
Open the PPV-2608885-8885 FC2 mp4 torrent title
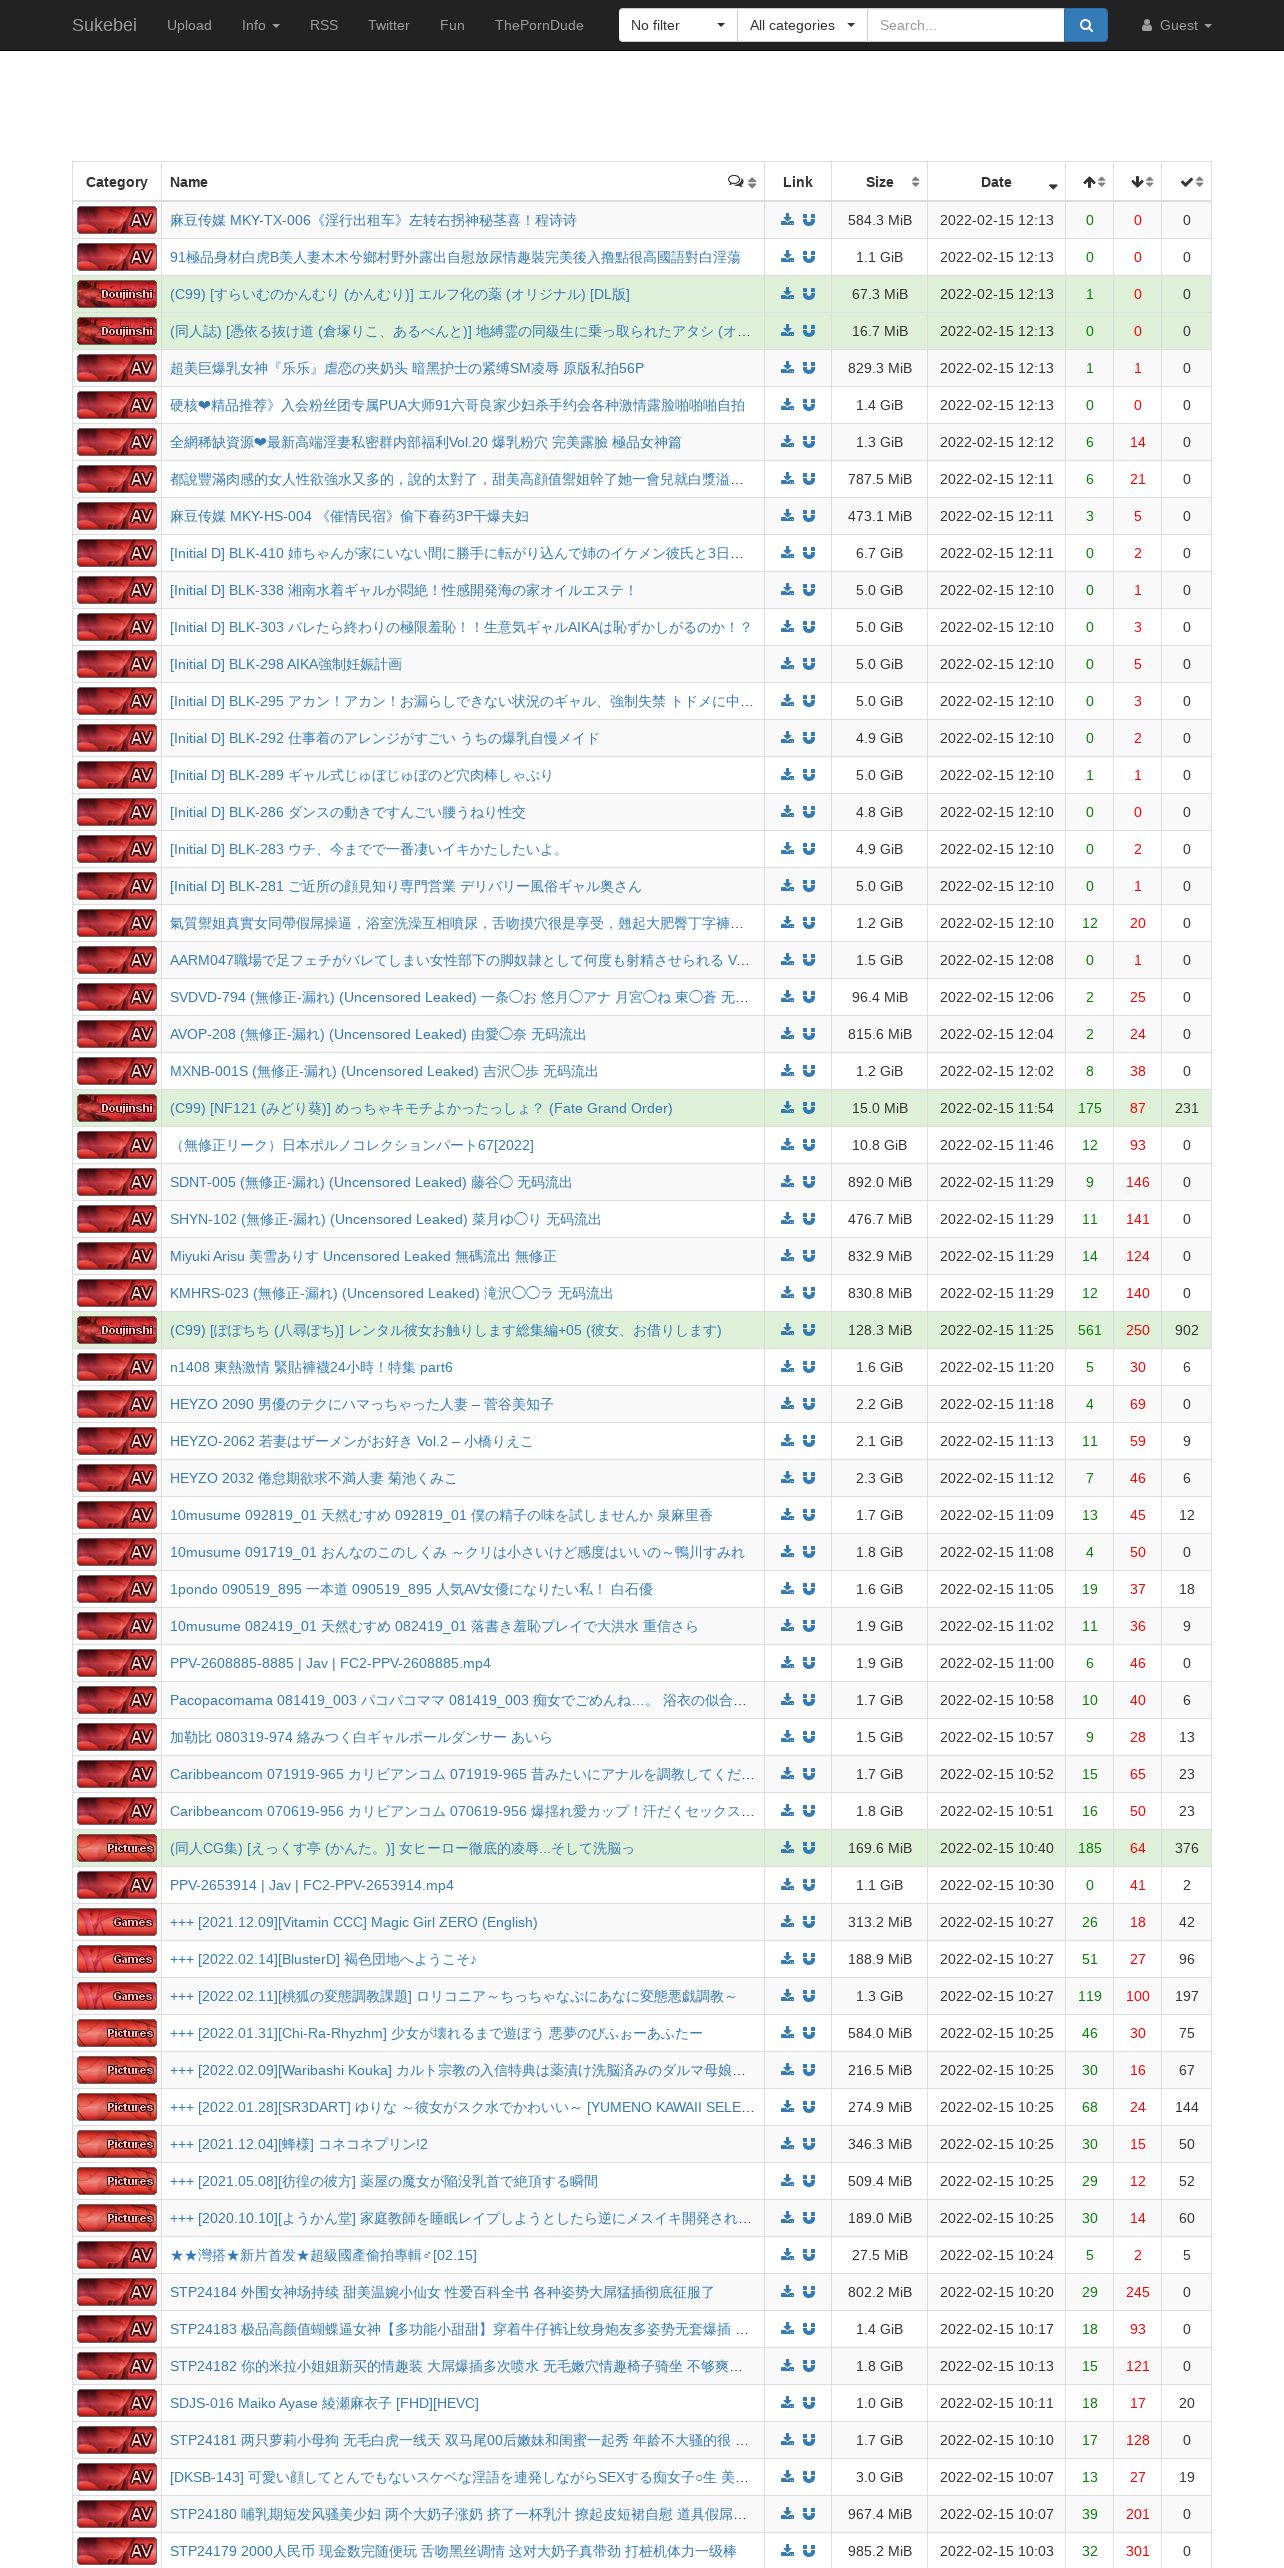330,1663
